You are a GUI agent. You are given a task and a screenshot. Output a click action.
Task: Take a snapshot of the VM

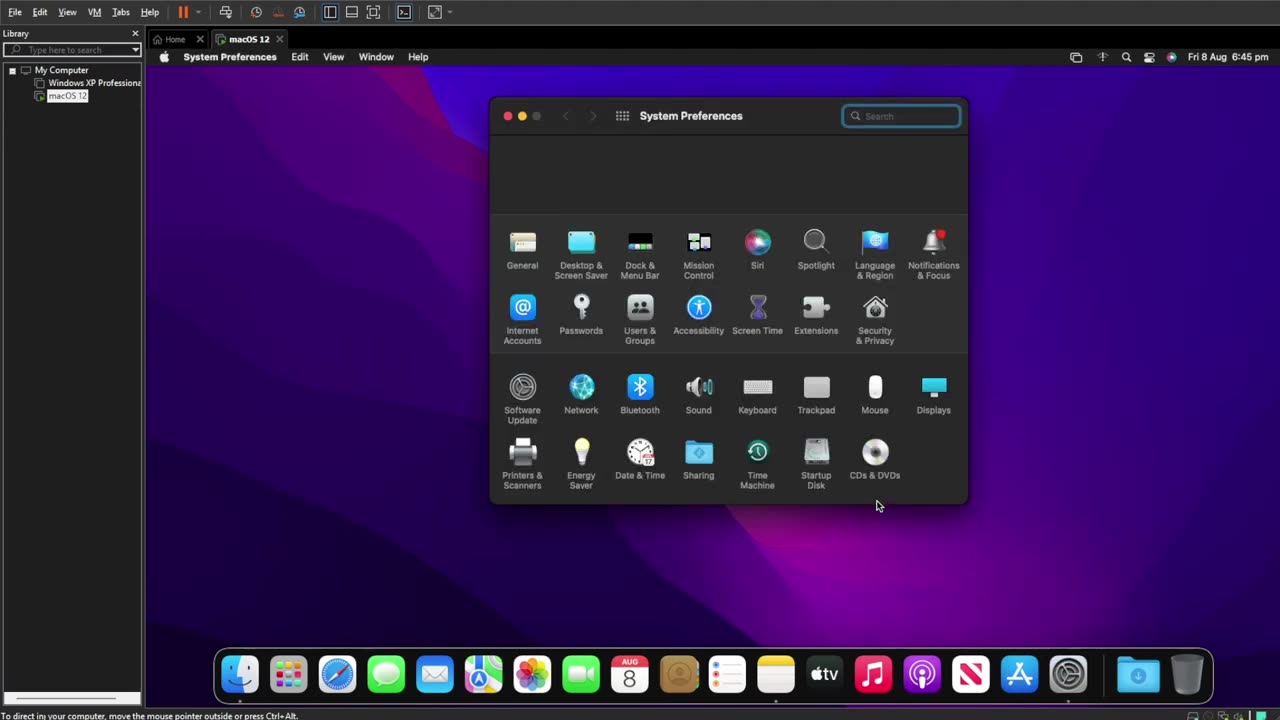(256, 12)
